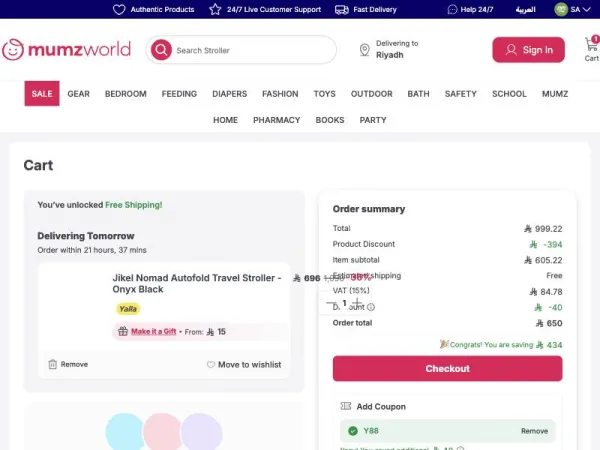Open Jikel Nomad Autofold Travel Stroller title
Screen dimensions: 600x450
click(x=197, y=284)
